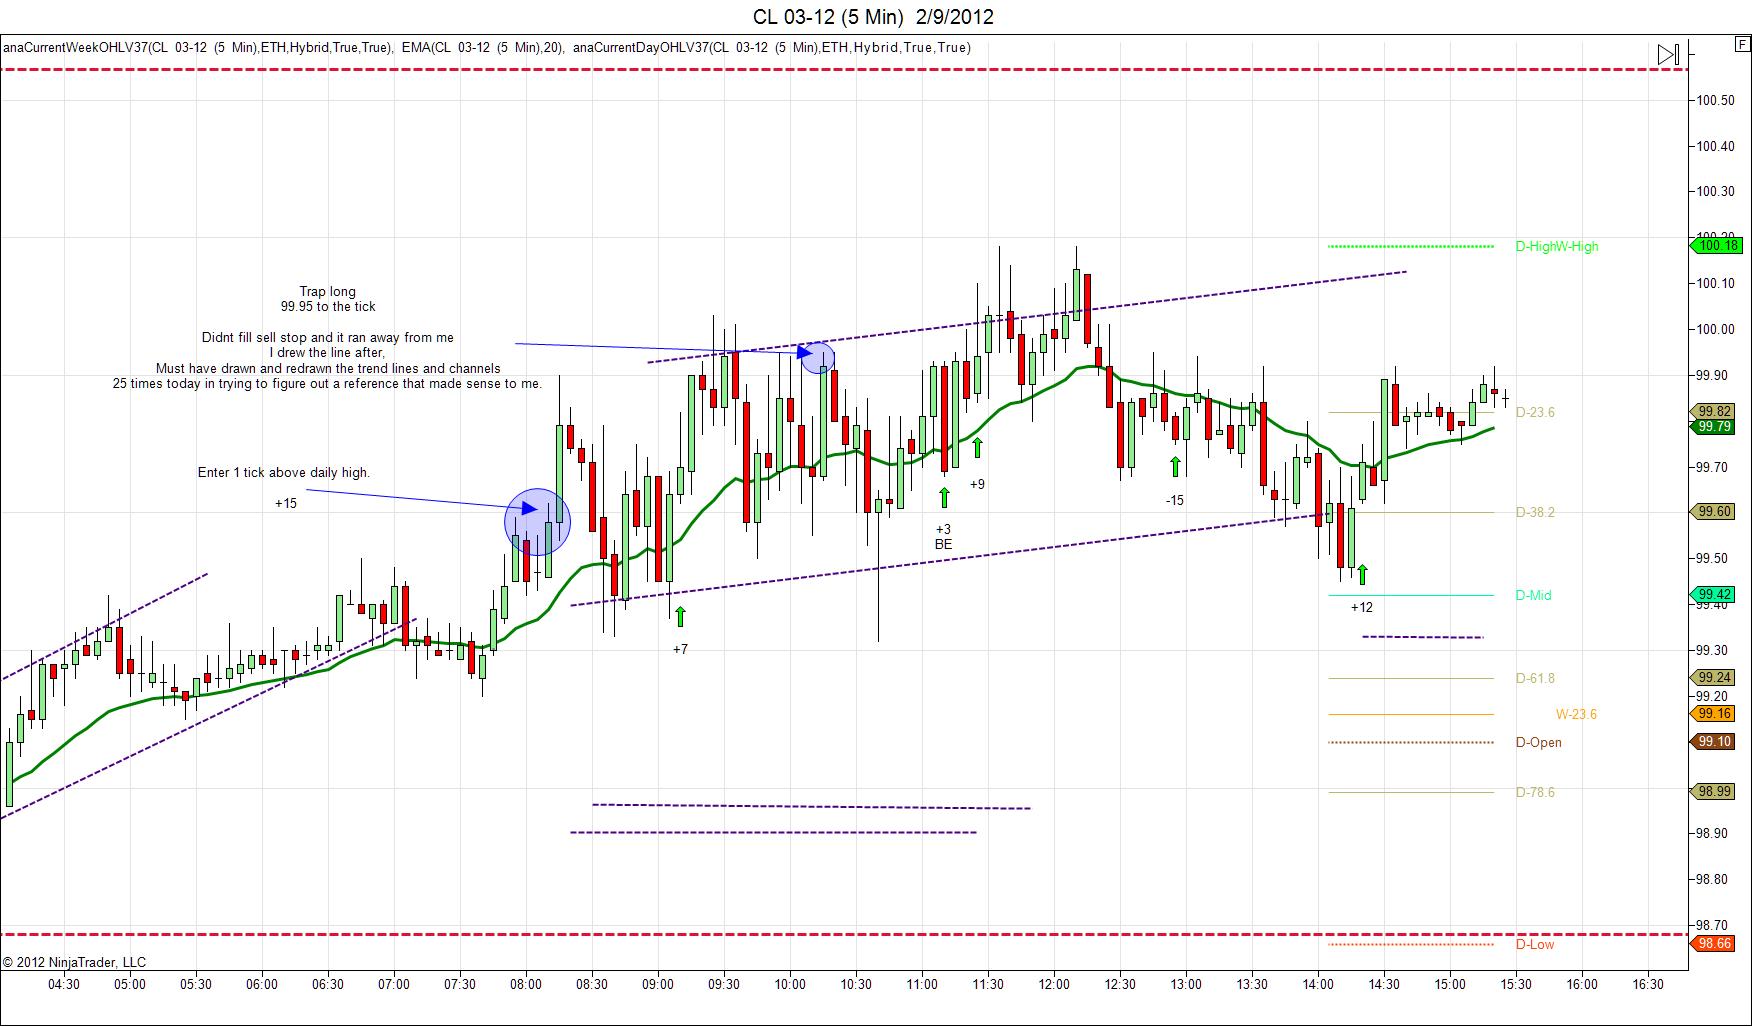This screenshot has height=1026, width=1752.
Task: Click the 99.42 D-Mid price marker
Action: pos(1714,594)
